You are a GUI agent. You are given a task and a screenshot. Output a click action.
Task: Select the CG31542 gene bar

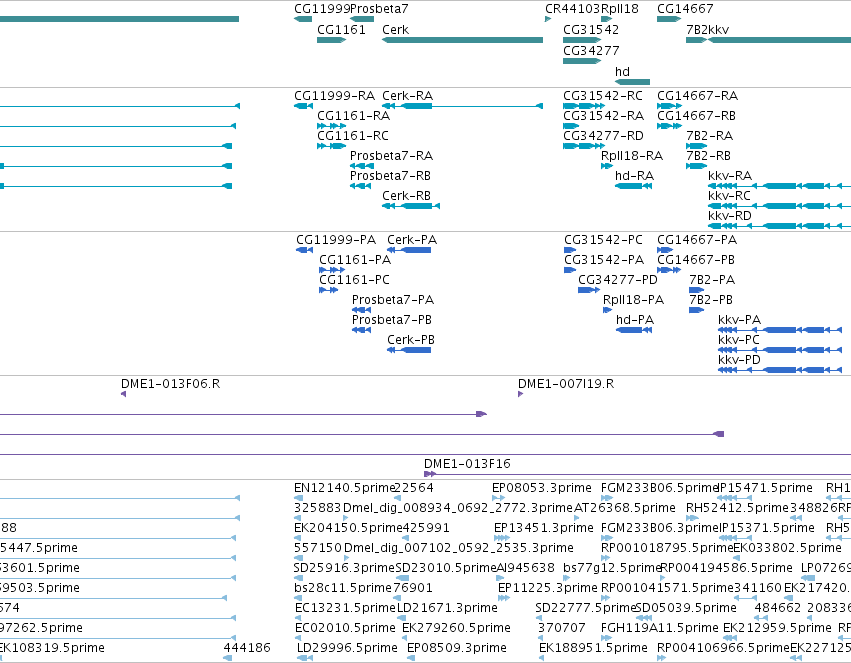click(582, 40)
